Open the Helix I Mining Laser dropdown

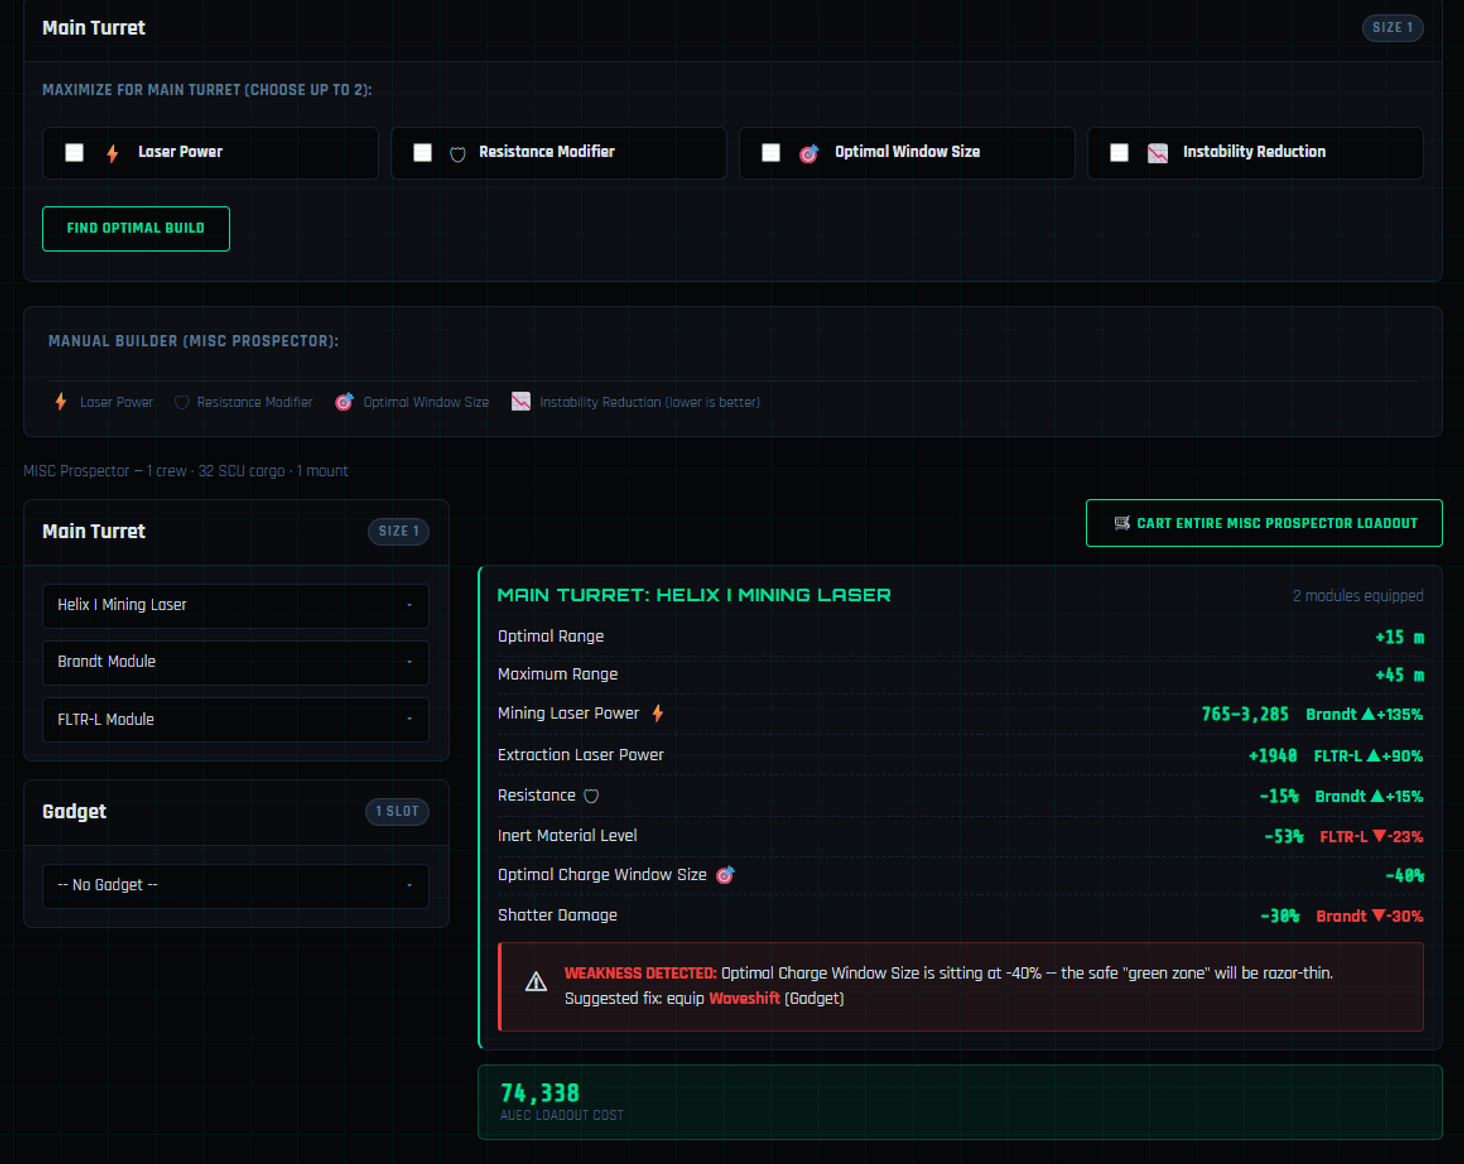point(236,605)
